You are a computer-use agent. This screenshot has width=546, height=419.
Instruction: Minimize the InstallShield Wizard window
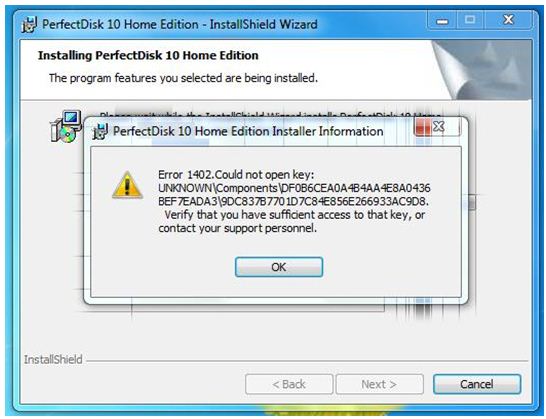coord(442,20)
